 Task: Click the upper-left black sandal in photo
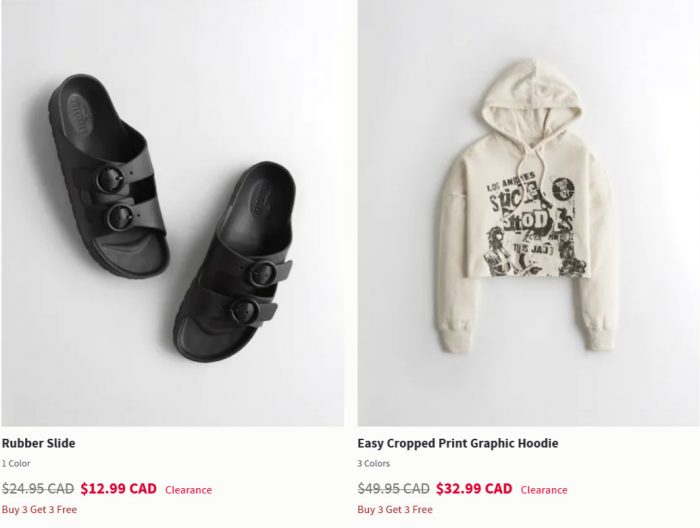click(x=108, y=176)
